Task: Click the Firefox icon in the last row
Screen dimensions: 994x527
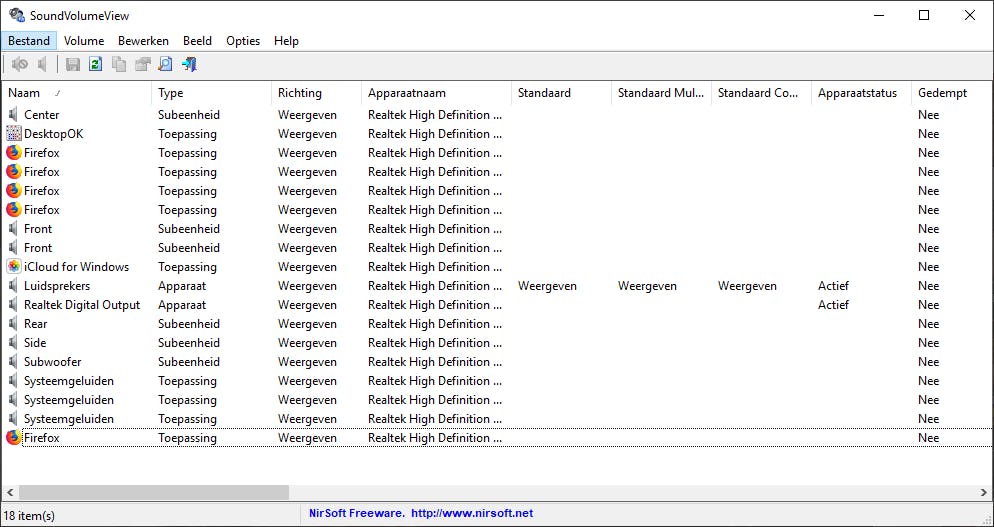Action: point(13,438)
